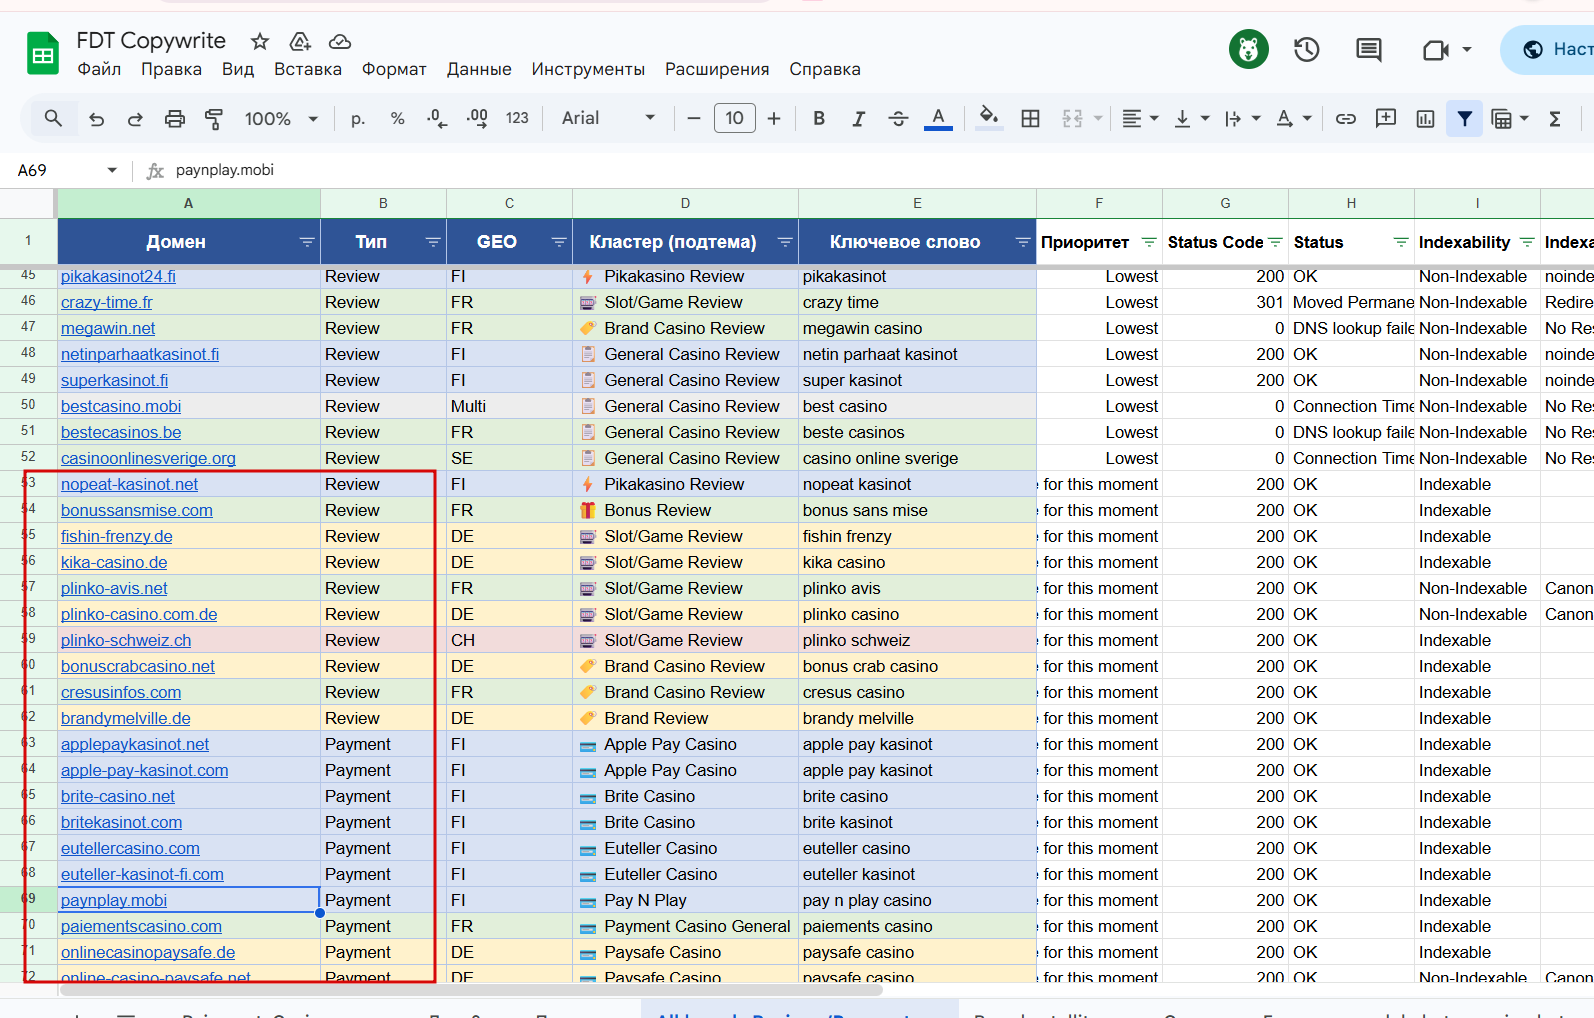Click the functions sigma icon
The height and width of the screenshot is (1018, 1594).
1555,119
